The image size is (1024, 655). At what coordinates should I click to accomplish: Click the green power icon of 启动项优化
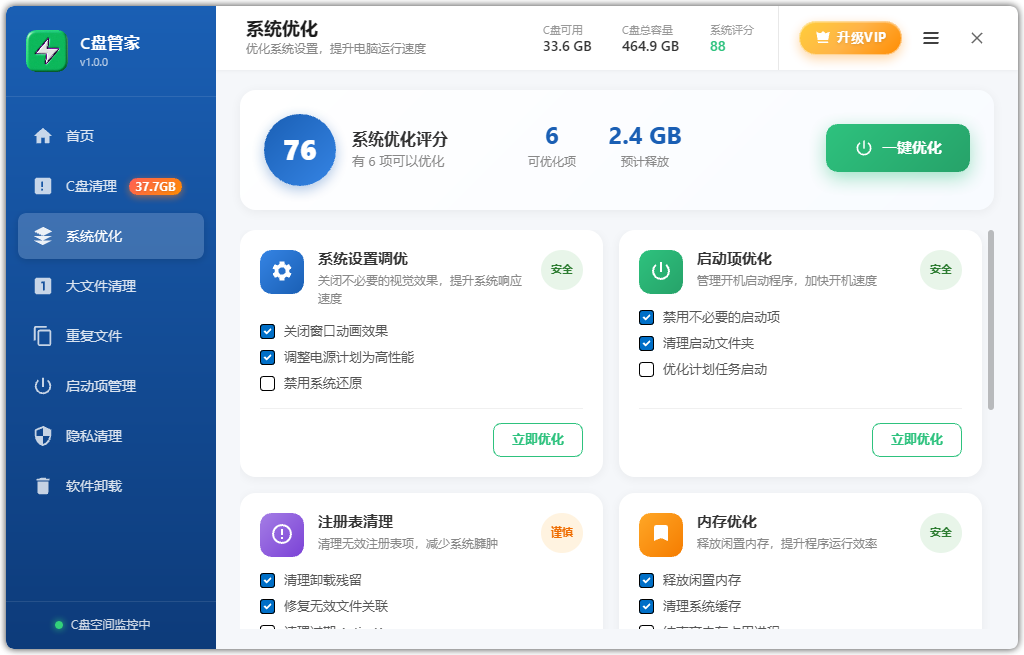[x=661, y=271]
